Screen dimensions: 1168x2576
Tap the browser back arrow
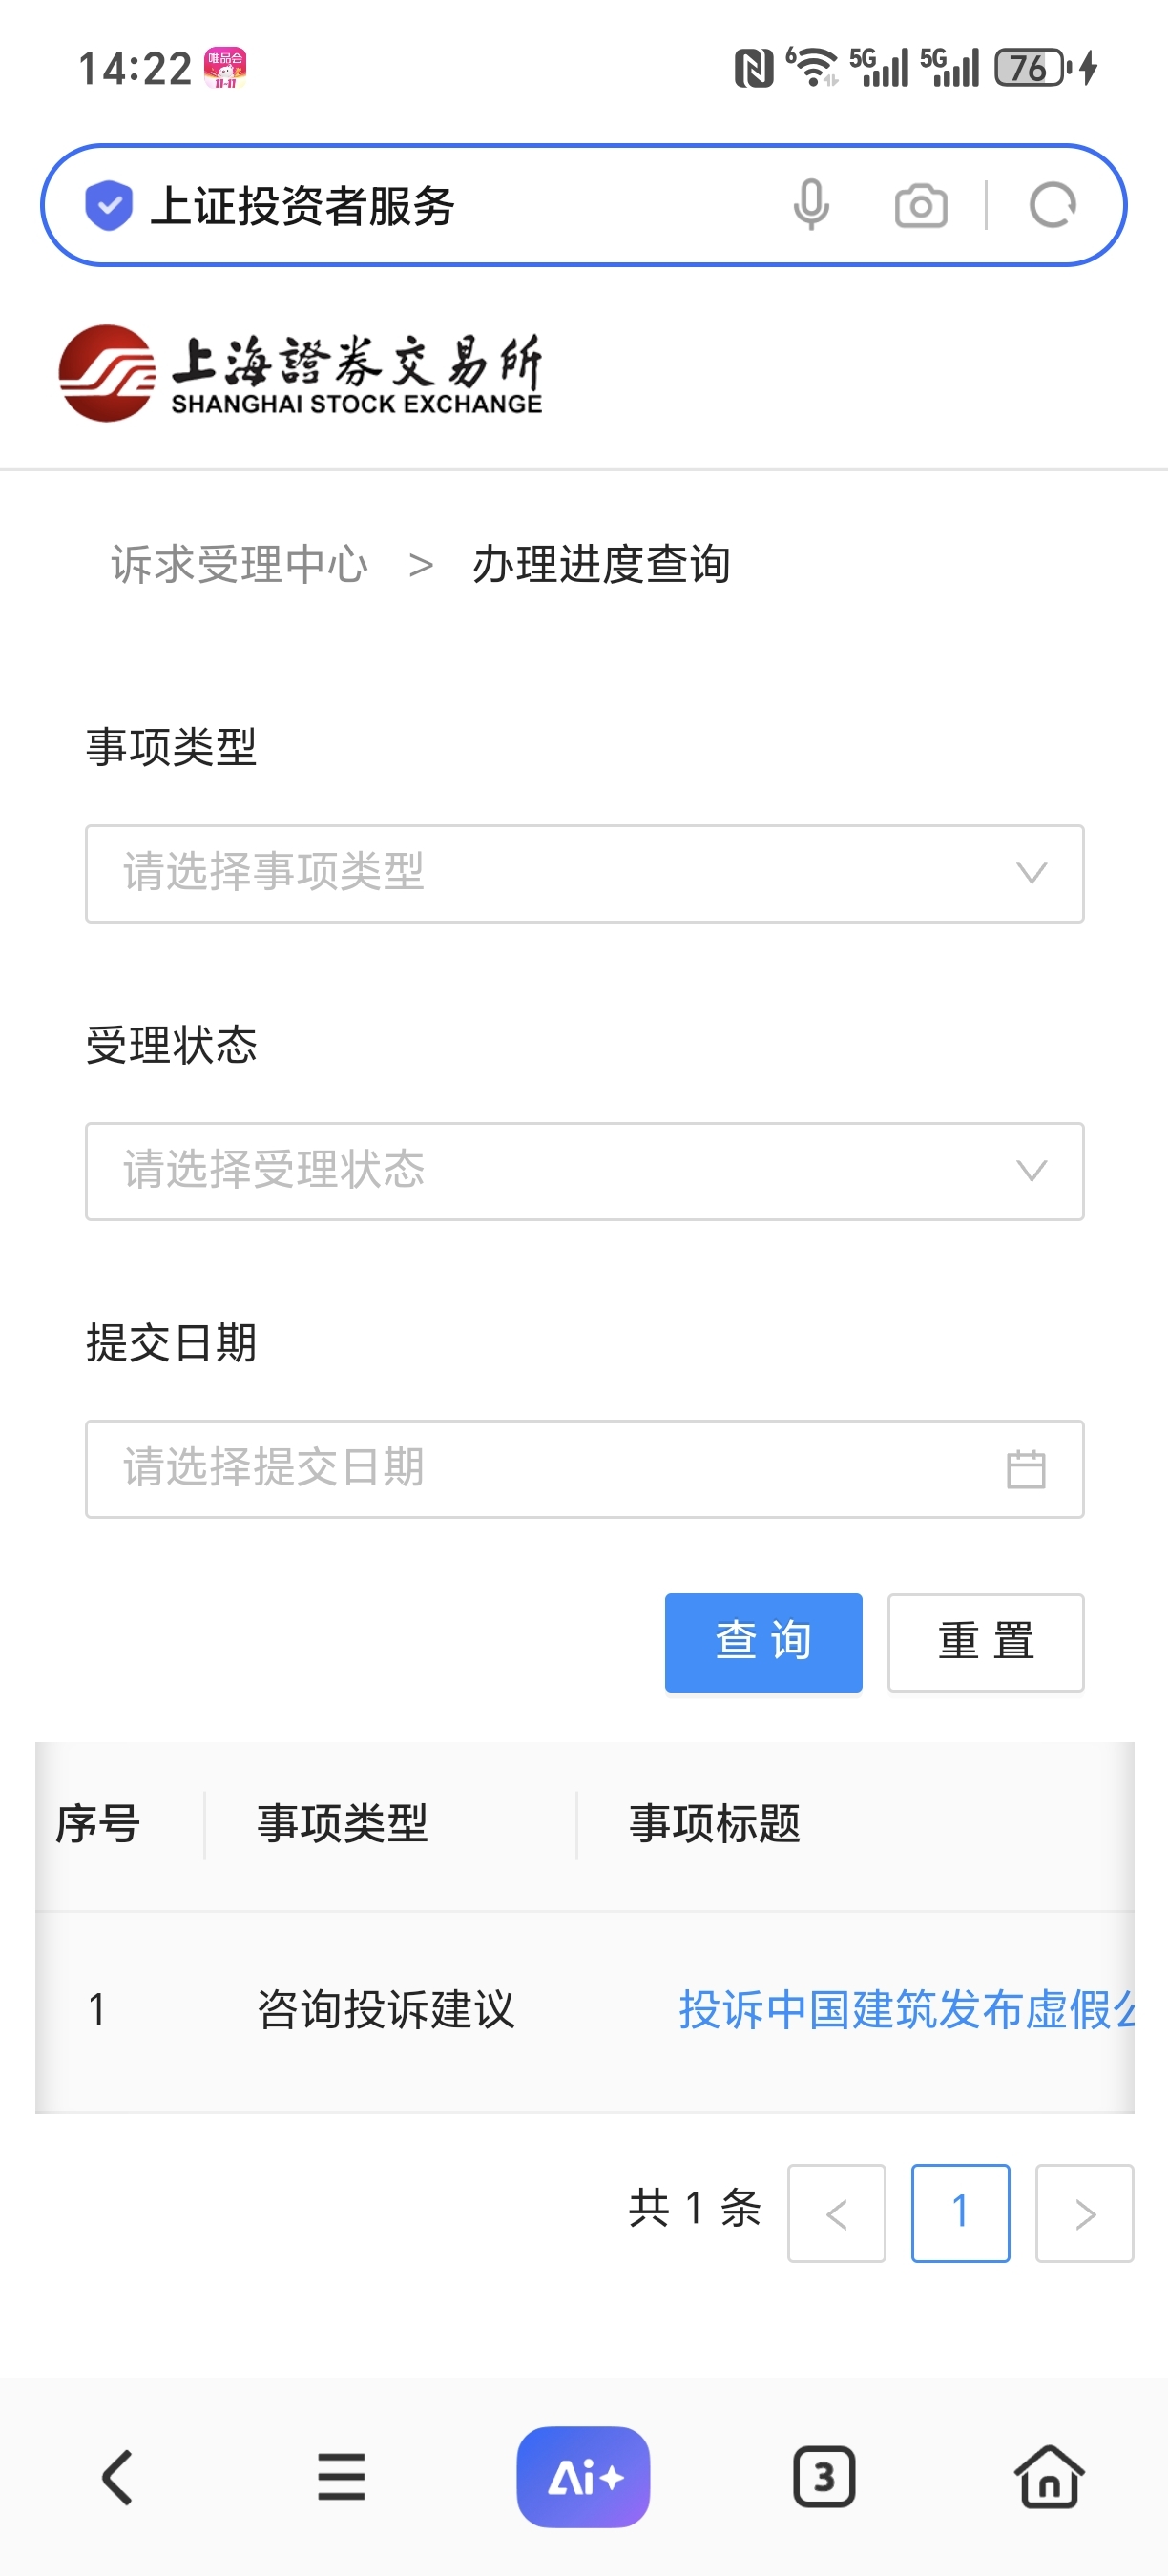[x=118, y=2476]
